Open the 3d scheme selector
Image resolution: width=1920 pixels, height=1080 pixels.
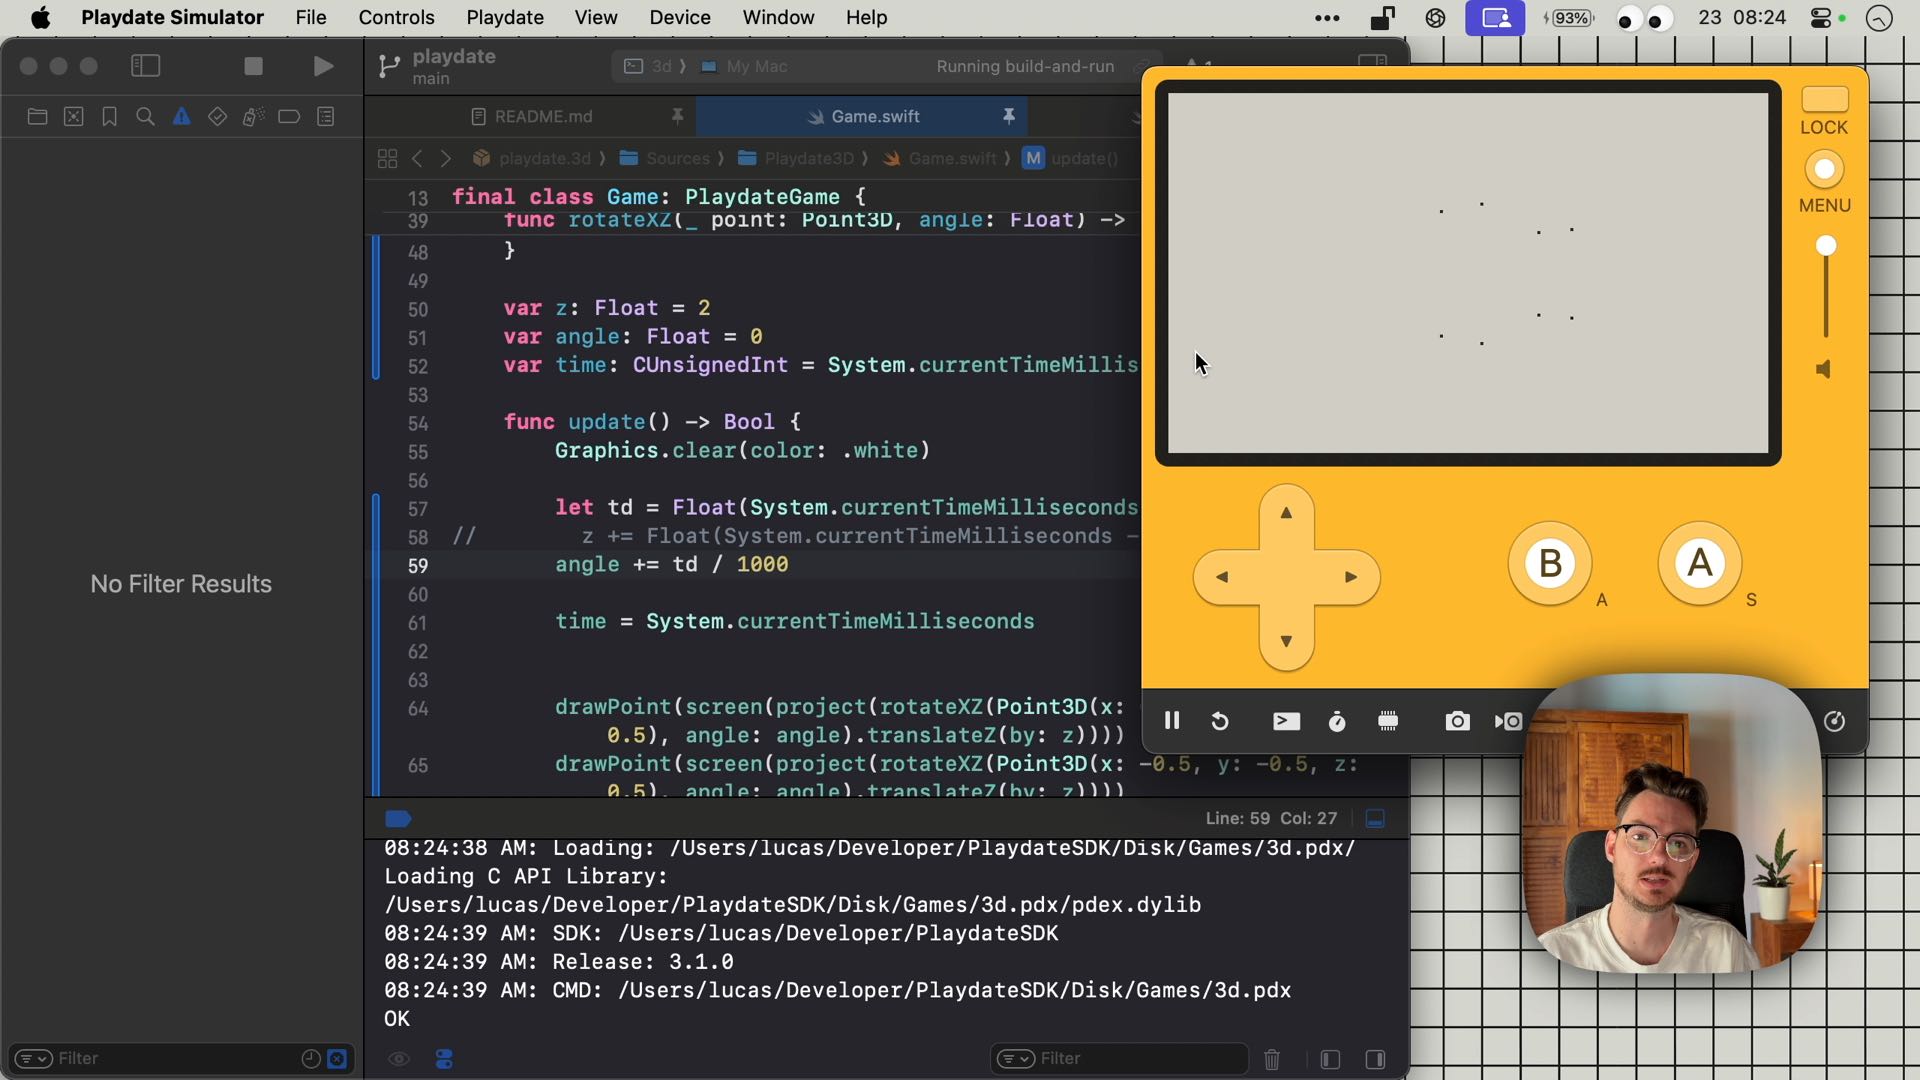(648, 66)
